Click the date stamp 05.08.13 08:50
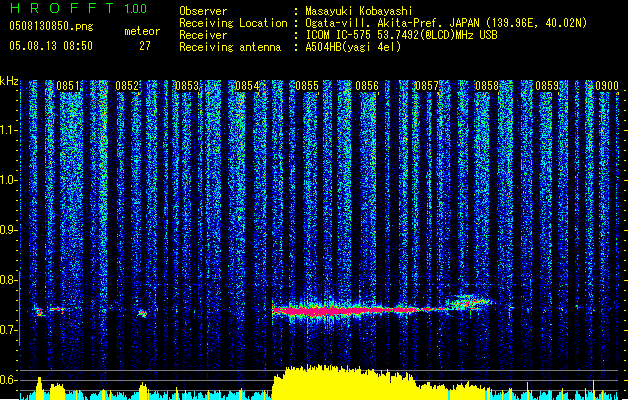Viewport: 629px width, 400px height. (51, 46)
